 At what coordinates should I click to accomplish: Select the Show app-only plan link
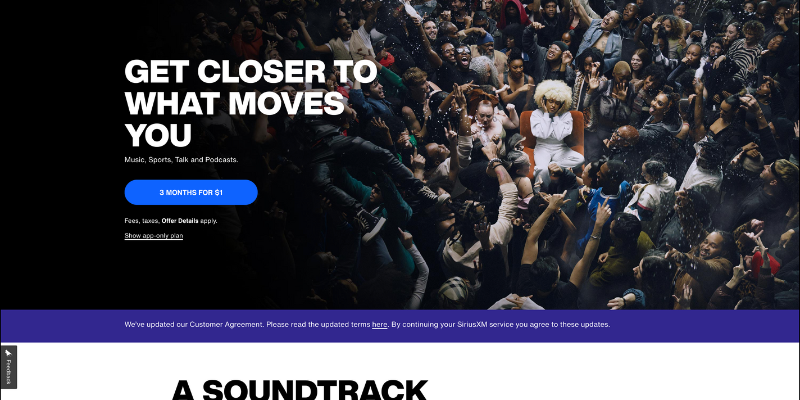[x=154, y=236]
